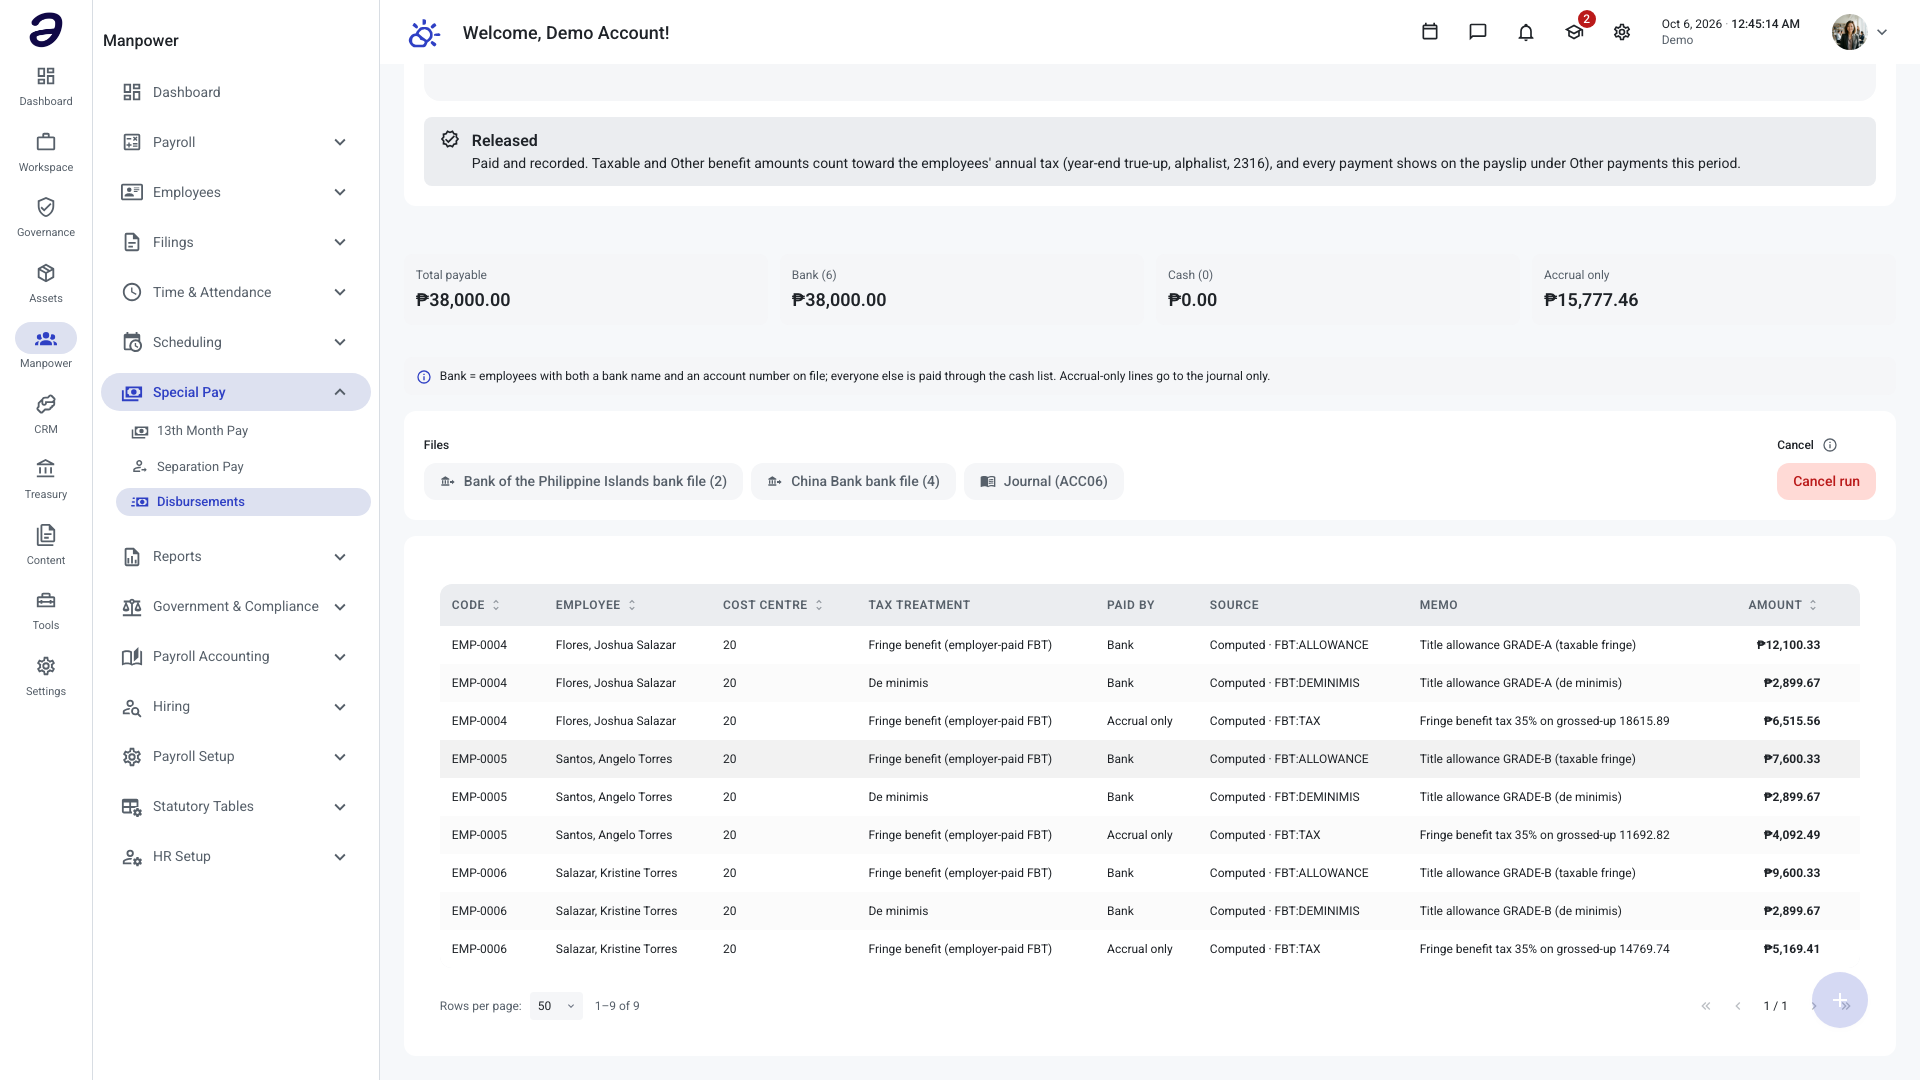1920x1080 pixels.
Task: Open the user account dropdown chevron
Action: pos(1882,32)
